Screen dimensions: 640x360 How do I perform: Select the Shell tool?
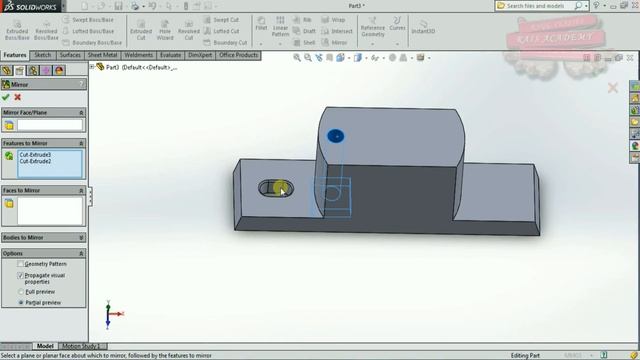tap(304, 42)
